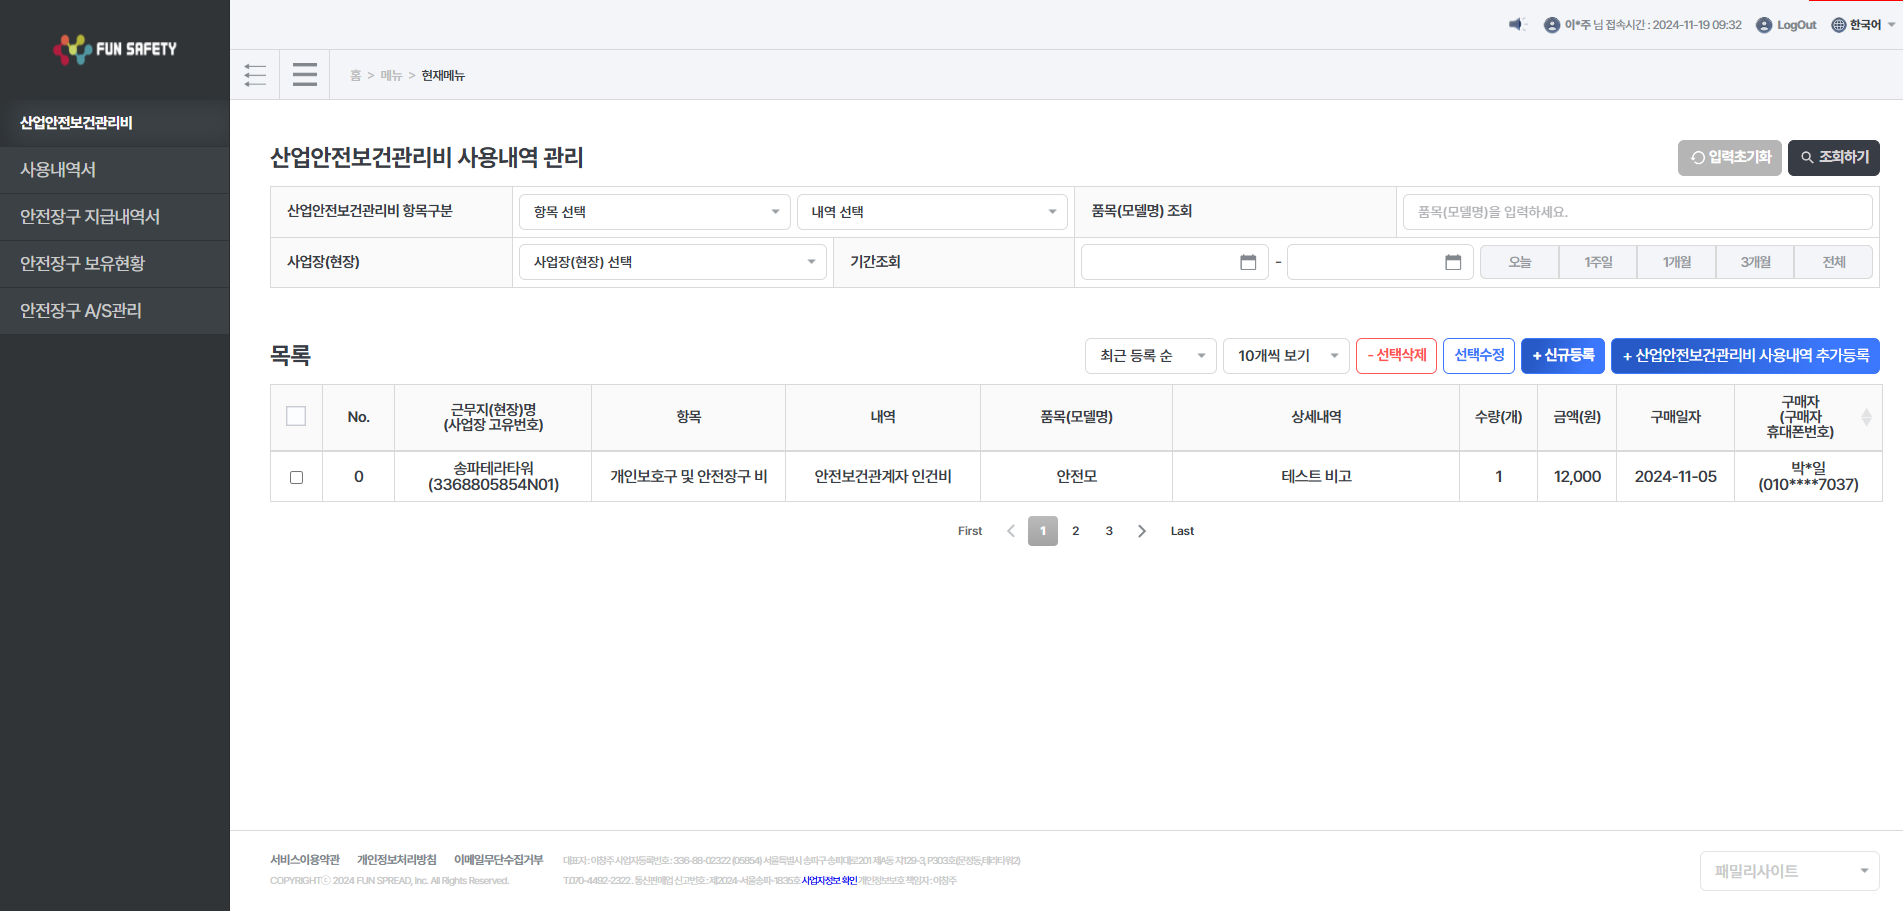Screen dimensions: 1903x911
Task: Click the end date input field
Action: click(x=1379, y=262)
